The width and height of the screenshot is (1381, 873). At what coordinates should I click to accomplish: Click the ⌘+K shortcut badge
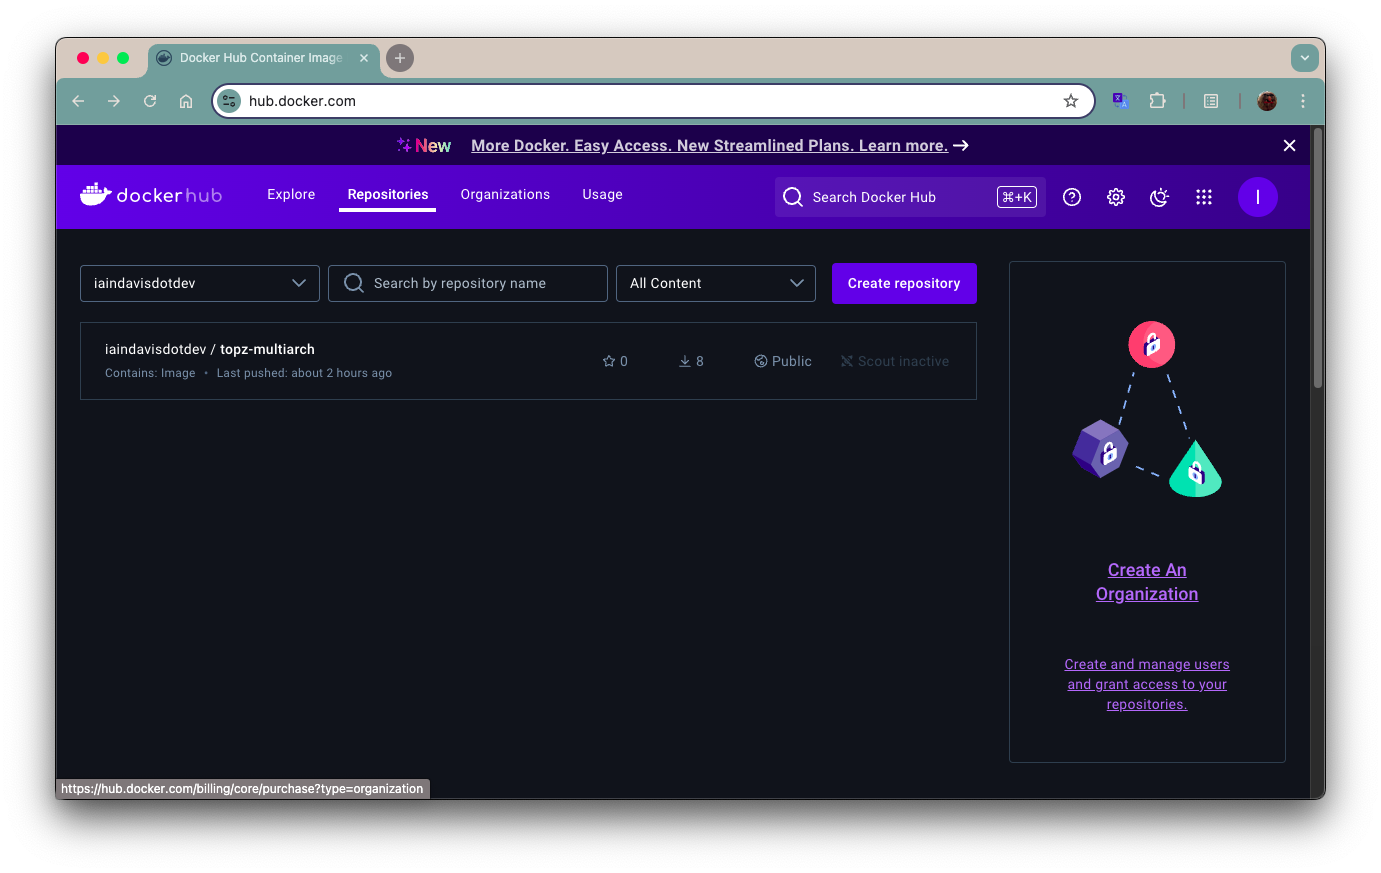(1017, 197)
